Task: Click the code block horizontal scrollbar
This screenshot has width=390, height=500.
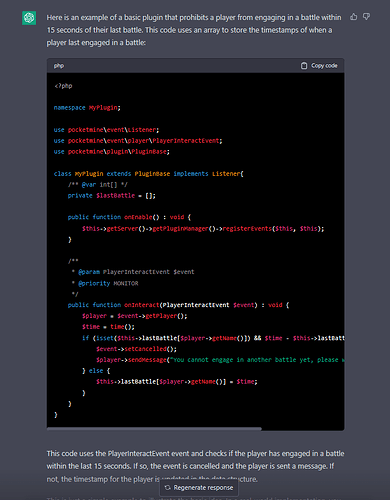Action: coord(154,429)
